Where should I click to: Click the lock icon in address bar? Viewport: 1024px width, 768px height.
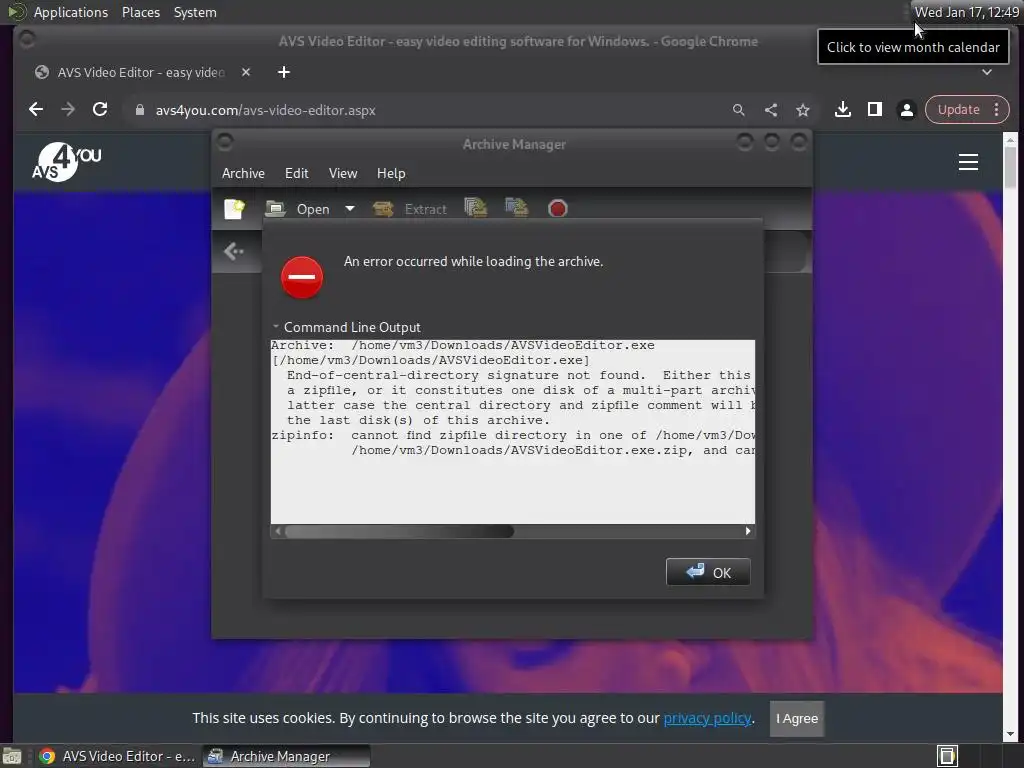click(x=139, y=110)
